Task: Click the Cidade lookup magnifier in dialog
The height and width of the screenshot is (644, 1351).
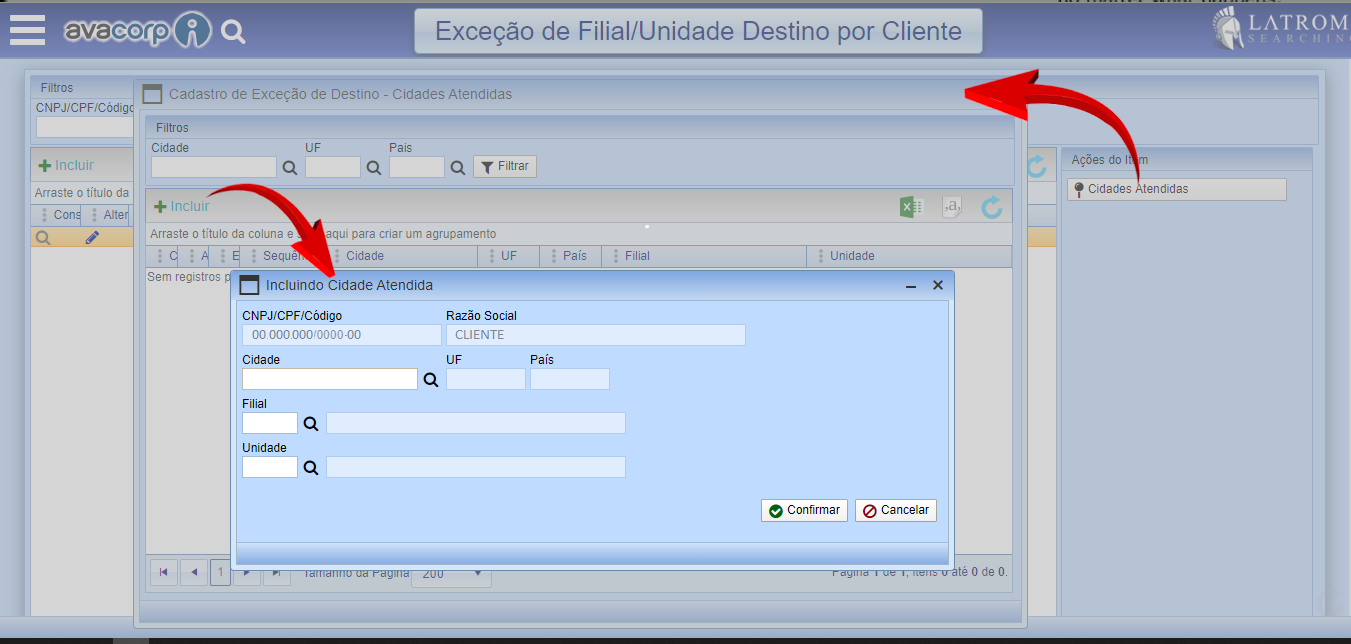Action: [431, 380]
